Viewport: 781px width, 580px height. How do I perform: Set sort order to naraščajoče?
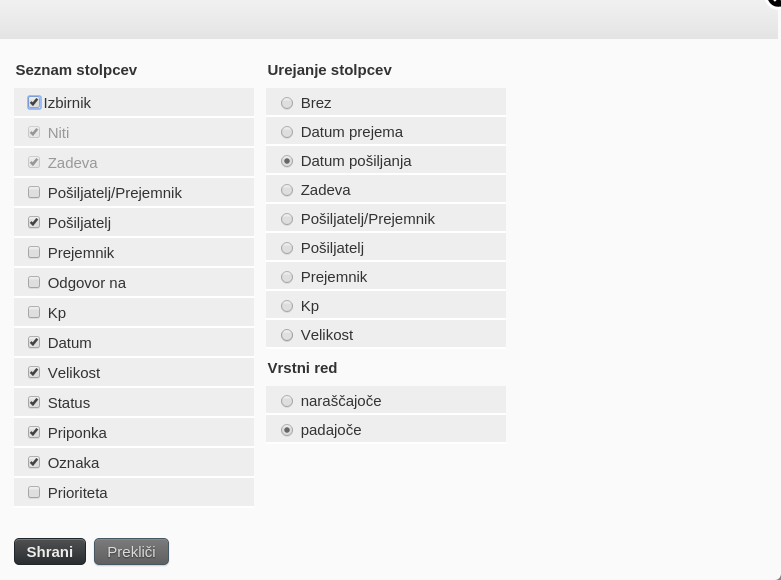click(x=287, y=401)
